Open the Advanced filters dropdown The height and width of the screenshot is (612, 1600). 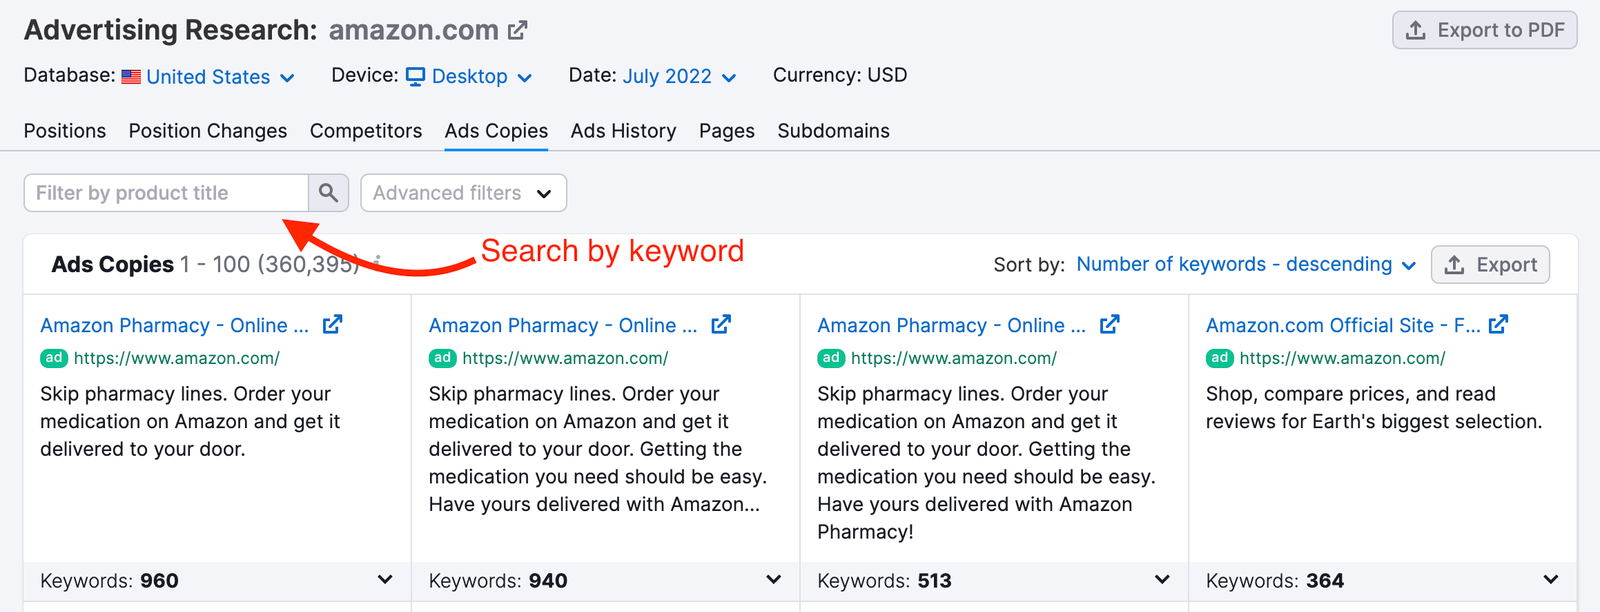(x=463, y=192)
